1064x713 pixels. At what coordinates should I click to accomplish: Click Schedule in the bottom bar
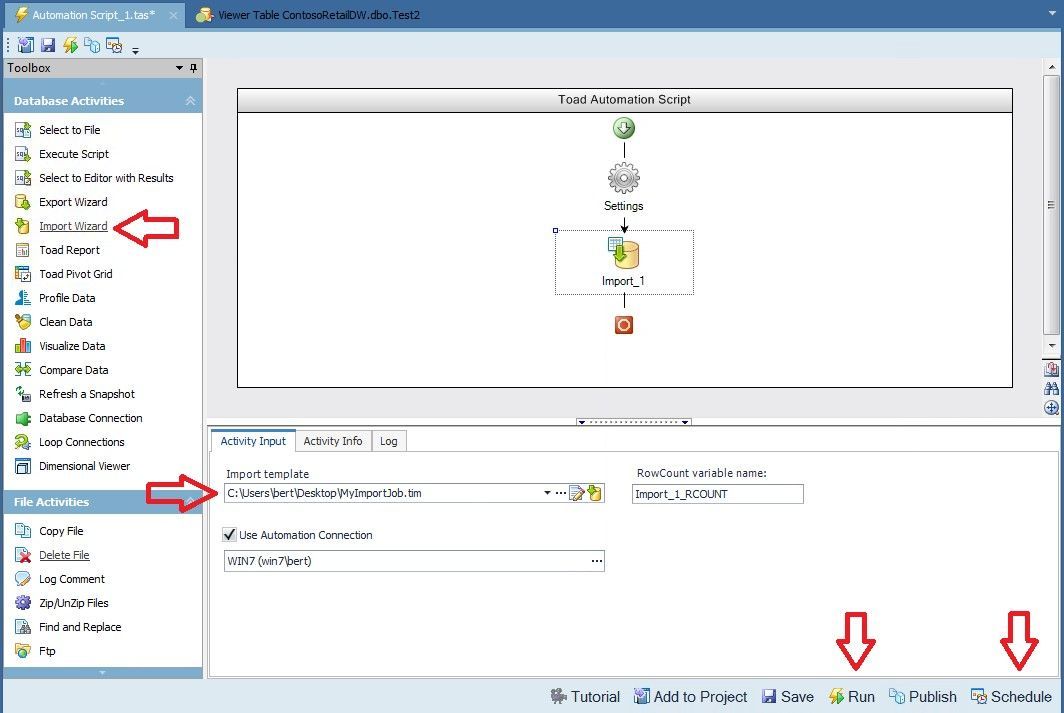click(x=1011, y=697)
